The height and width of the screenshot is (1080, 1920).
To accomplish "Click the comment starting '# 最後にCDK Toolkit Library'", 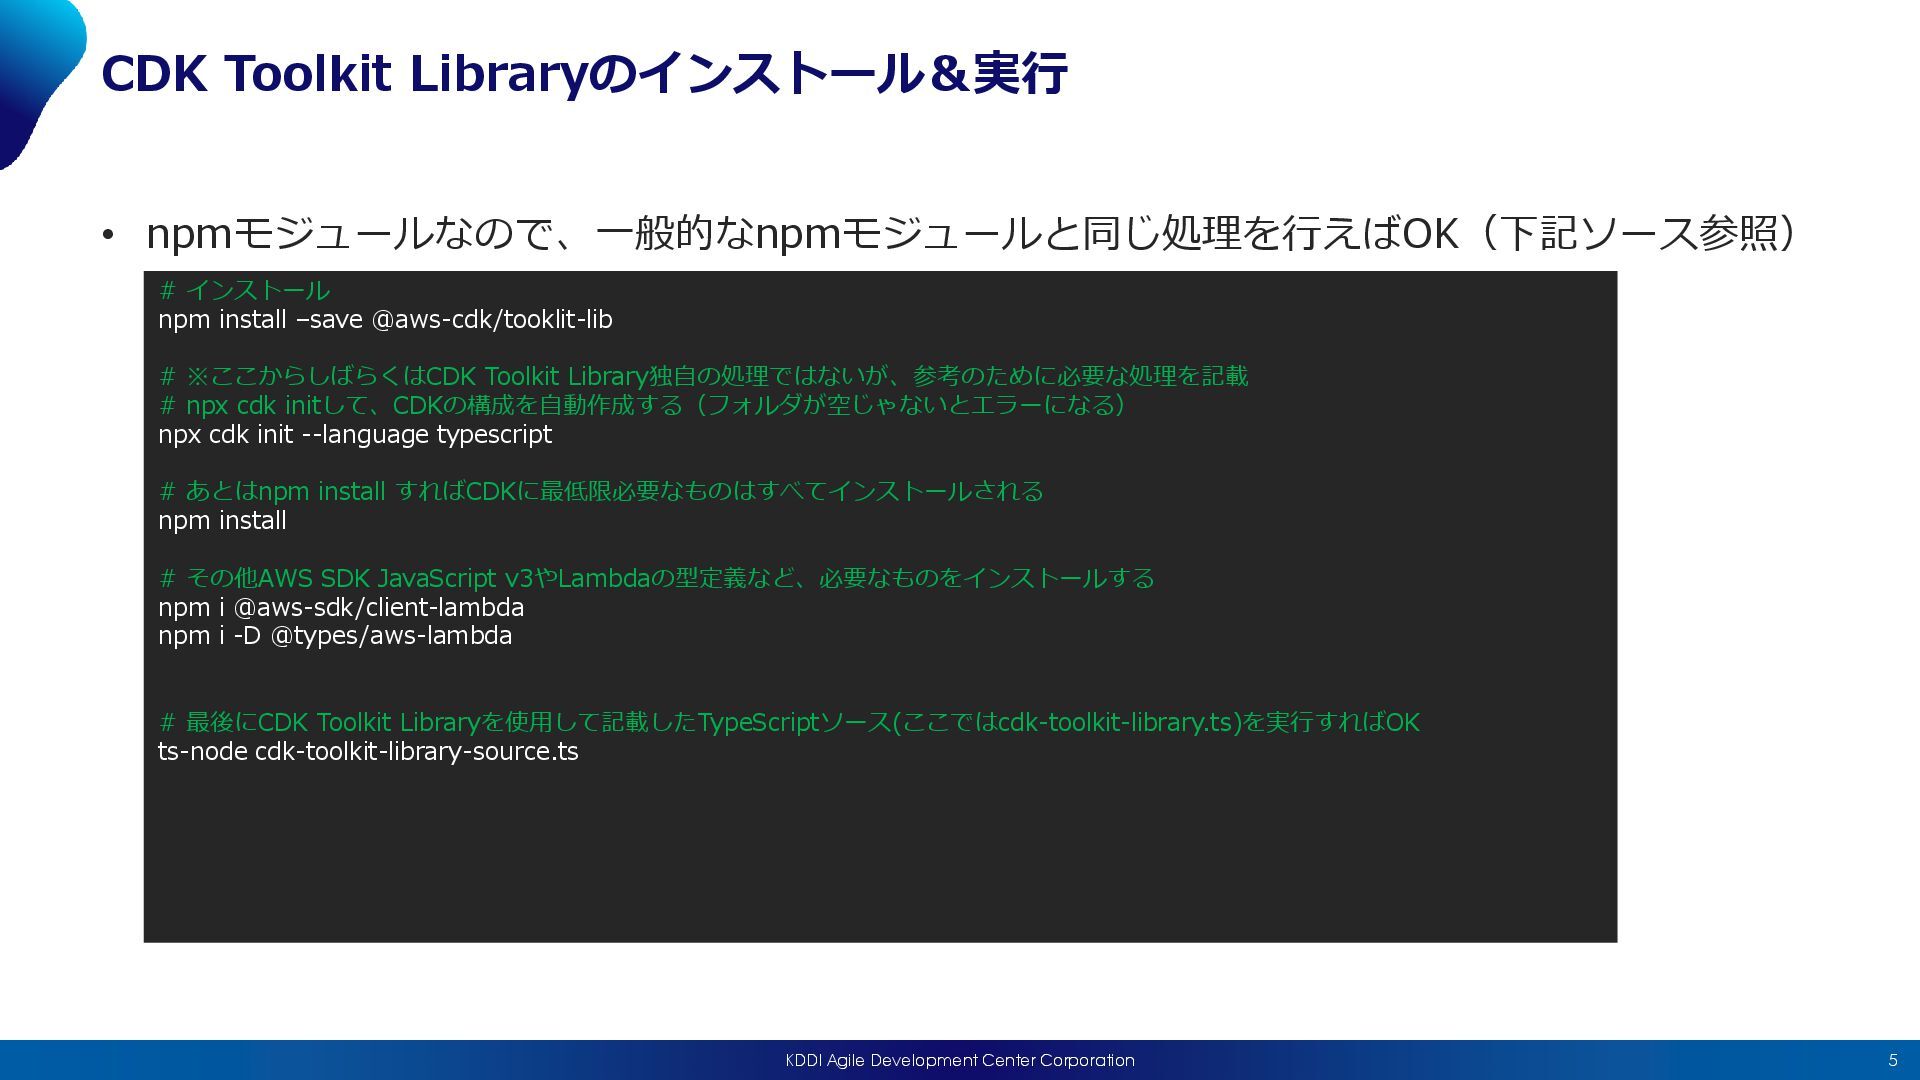I will (x=789, y=722).
